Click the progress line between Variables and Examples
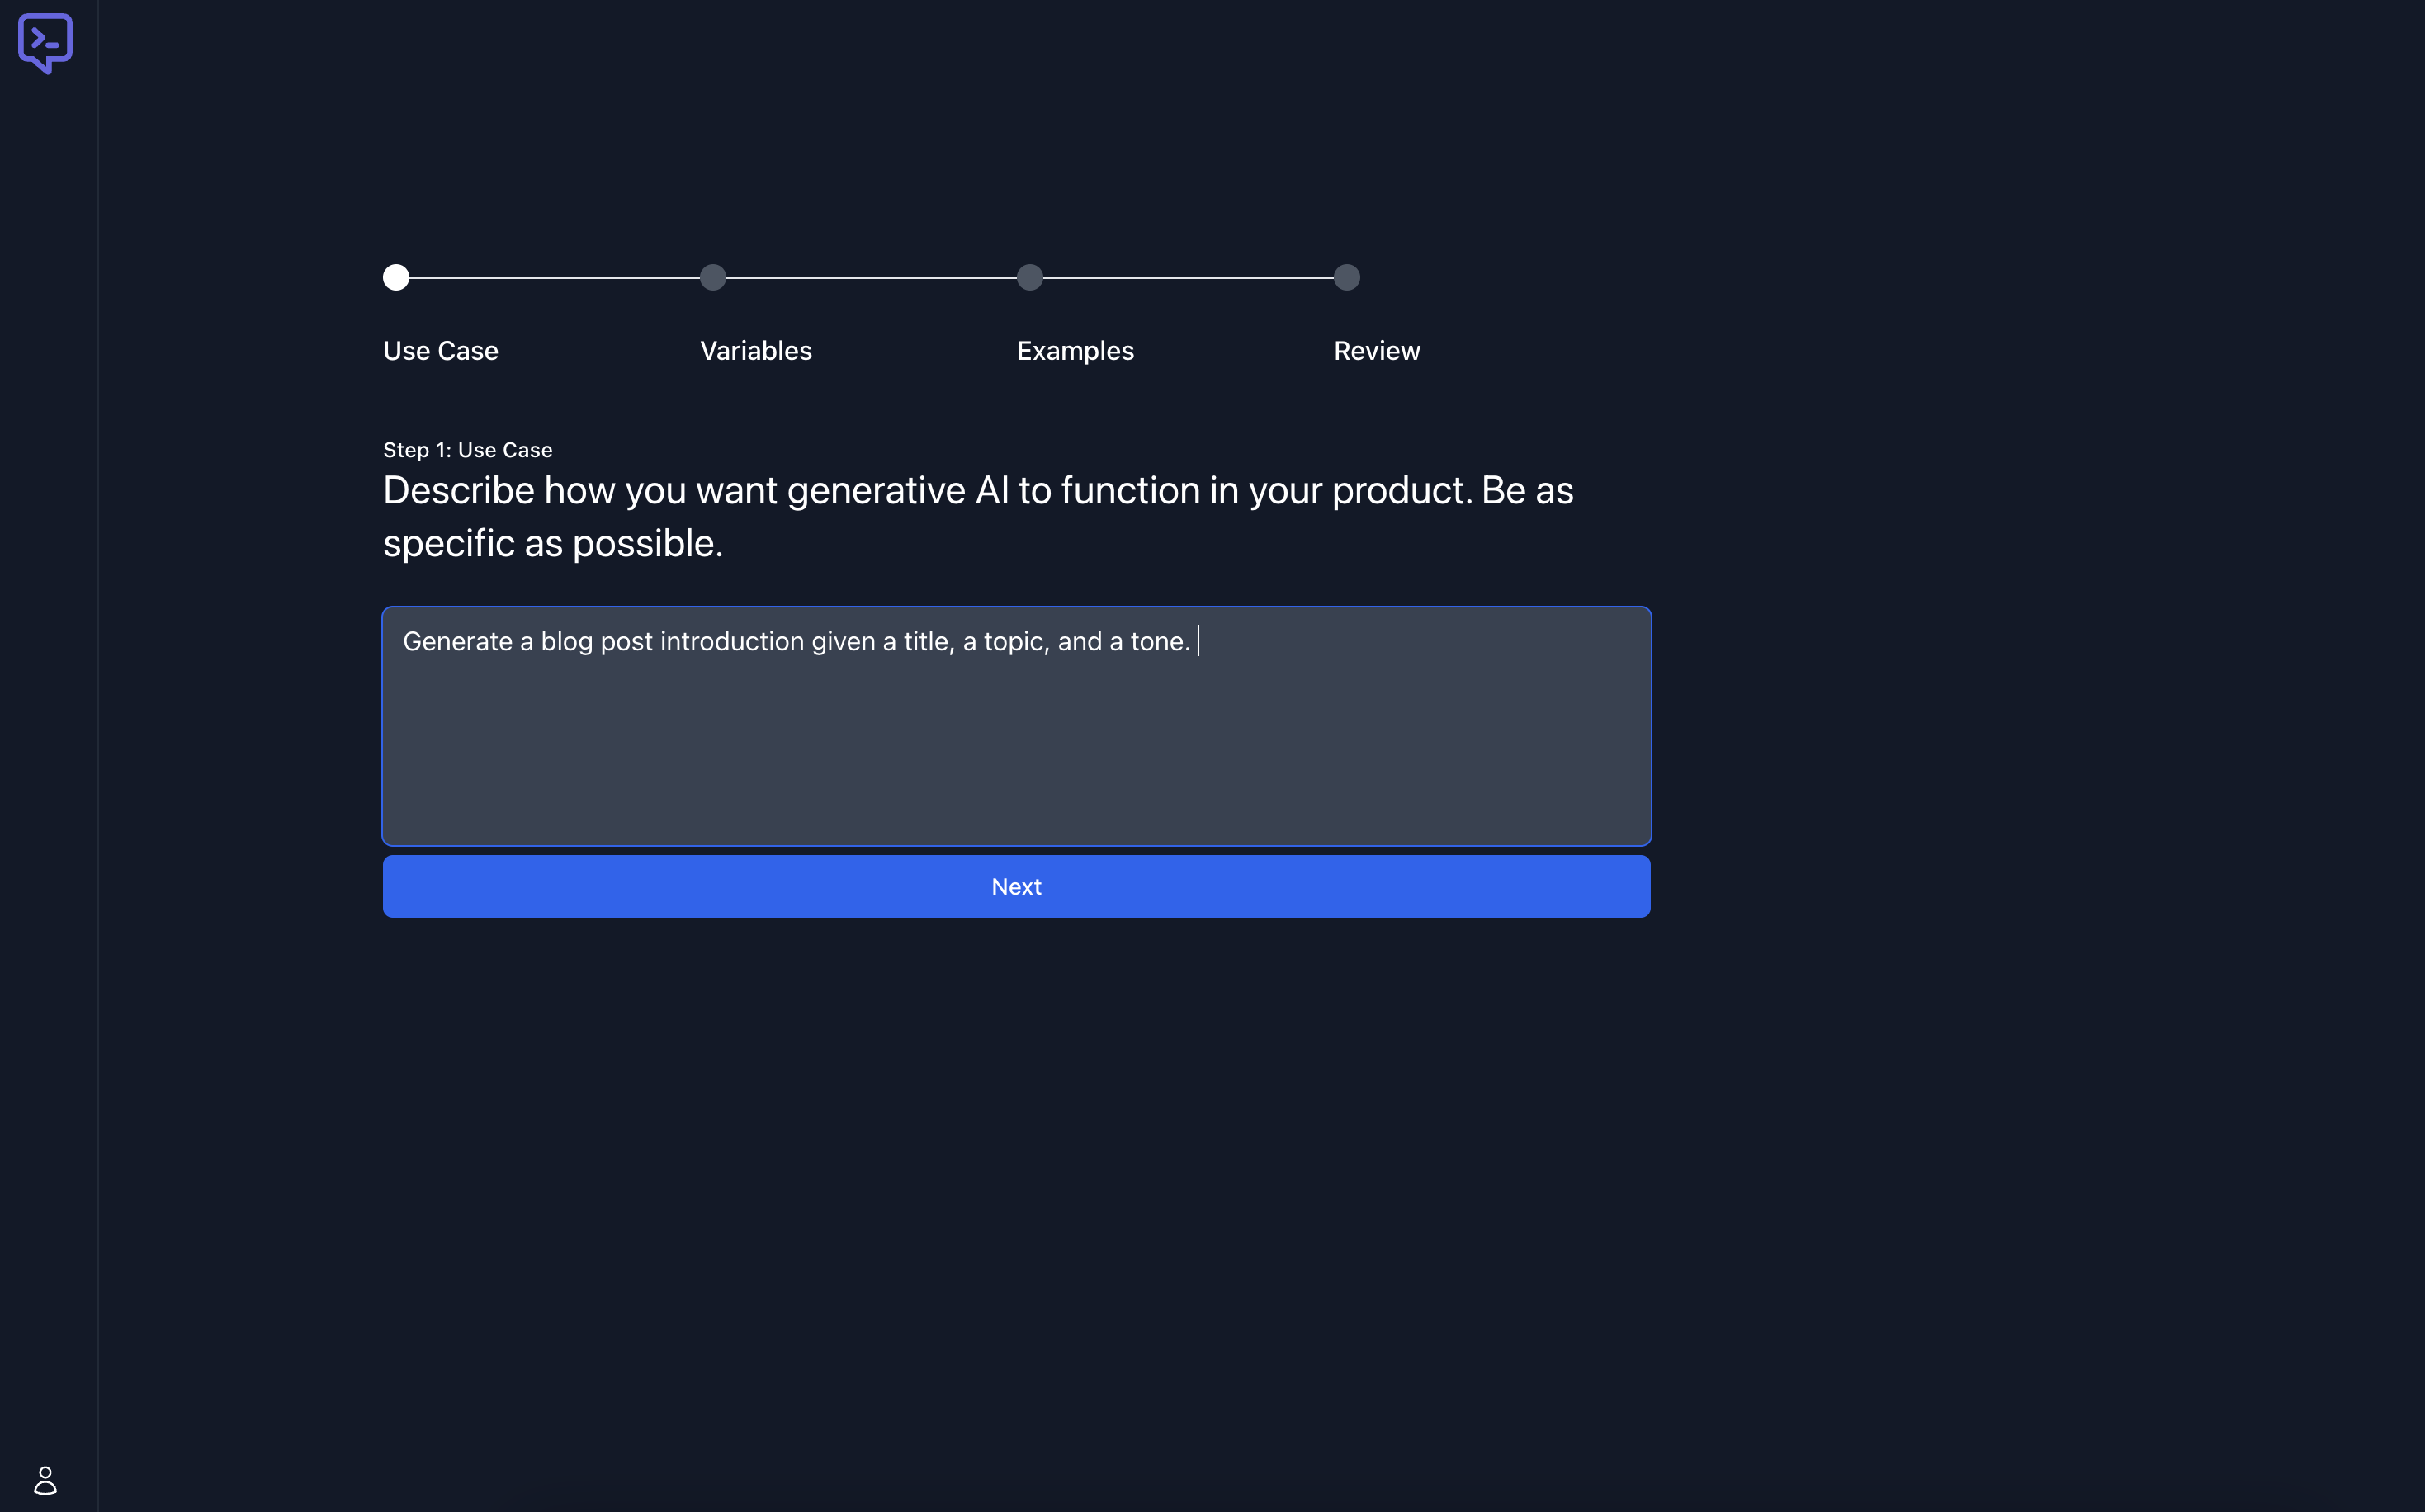 (871, 277)
